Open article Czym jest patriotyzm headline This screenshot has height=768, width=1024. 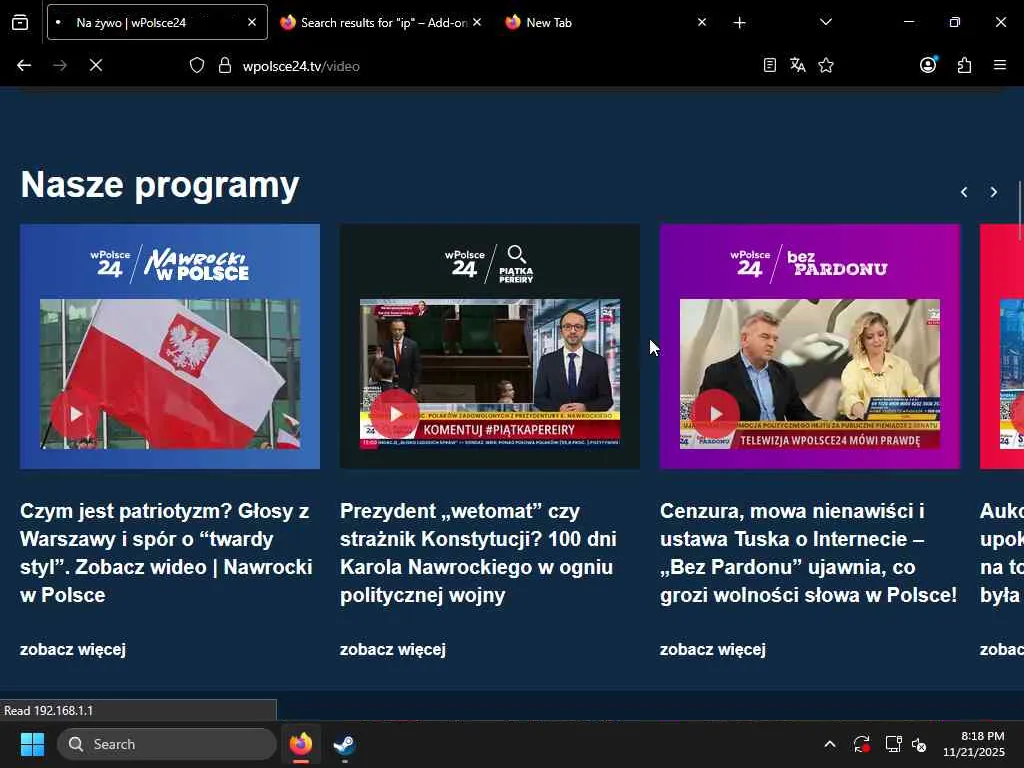pyautogui.click(x=167, y=552)
